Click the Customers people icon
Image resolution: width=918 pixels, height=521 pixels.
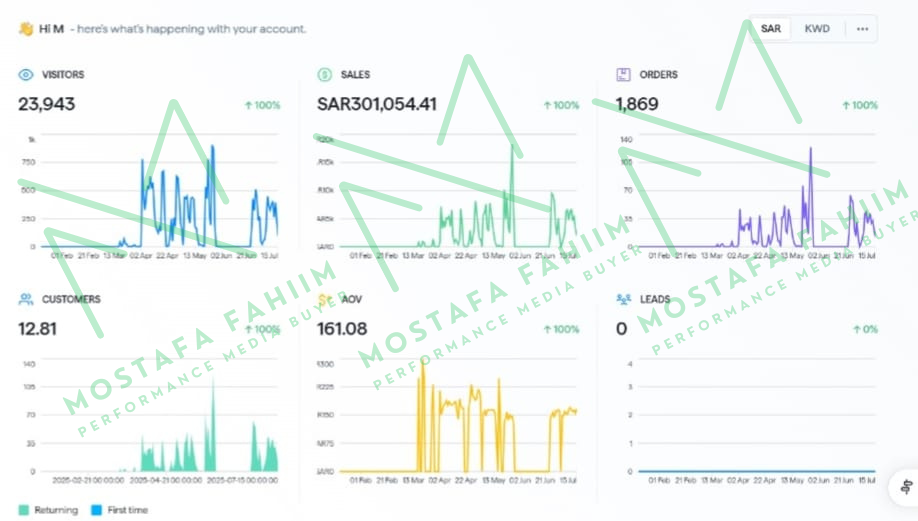26,299
